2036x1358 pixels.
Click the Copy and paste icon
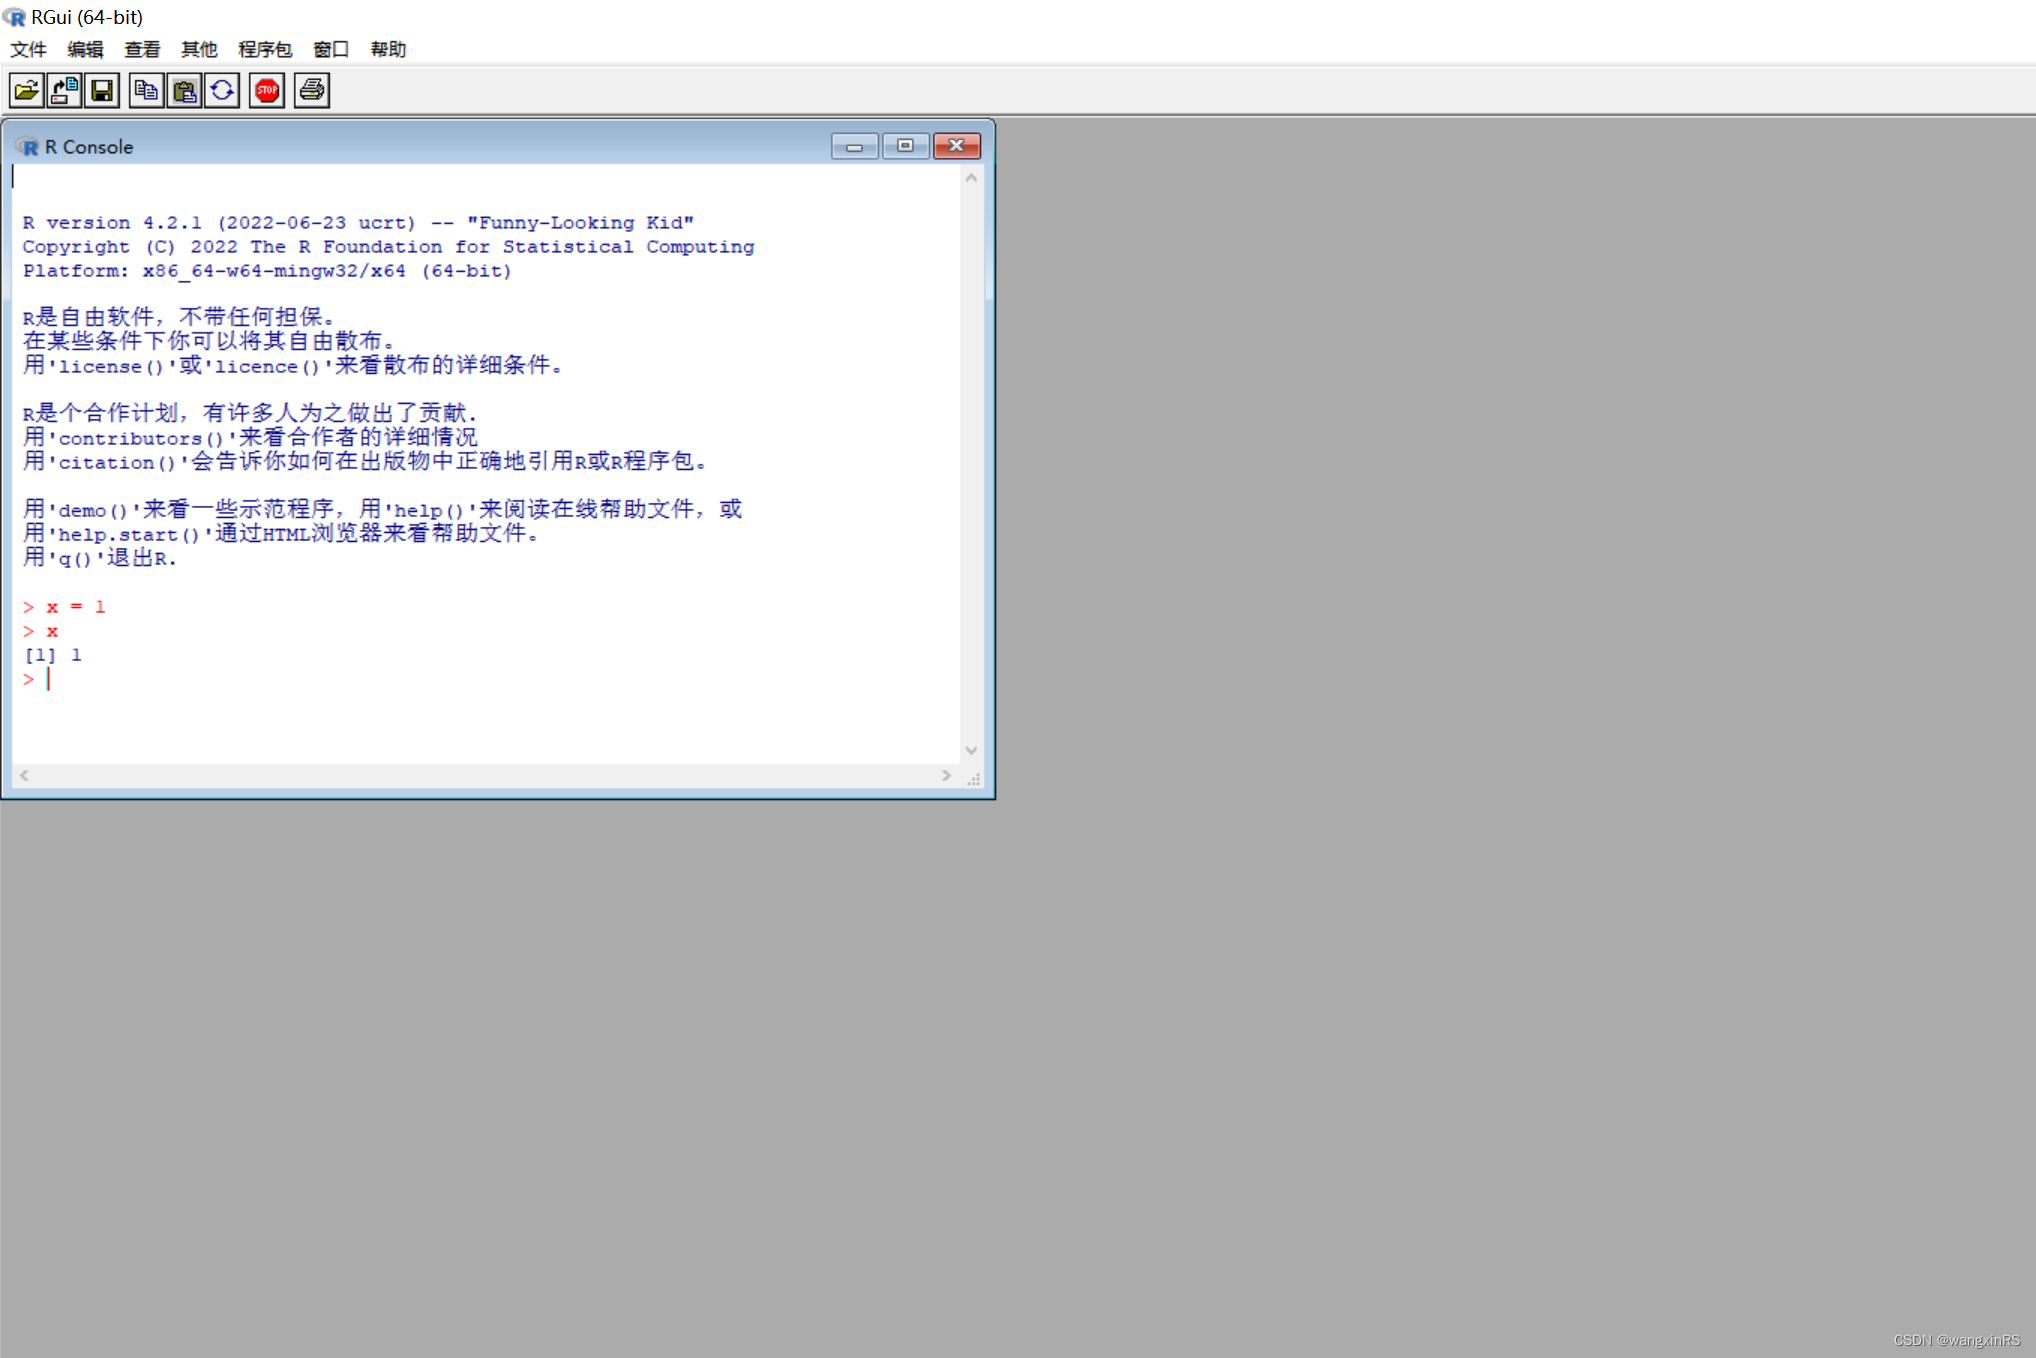222,91
